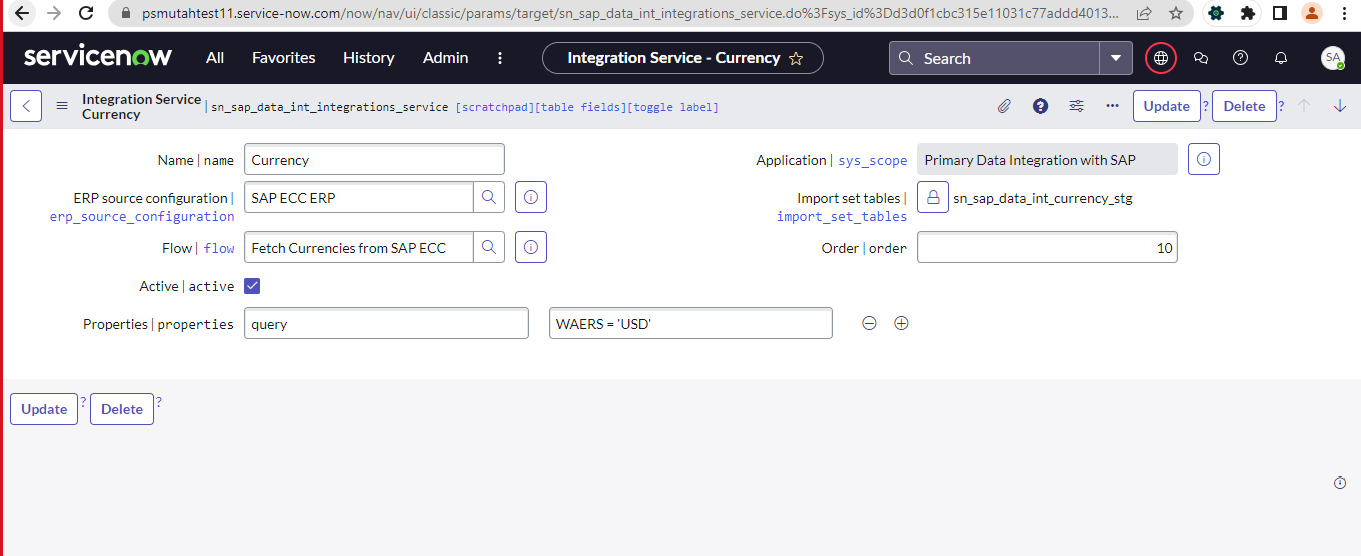Look up Flow using magnifier icon
This screenshot has width=1361, height=556.
[489, 248]
